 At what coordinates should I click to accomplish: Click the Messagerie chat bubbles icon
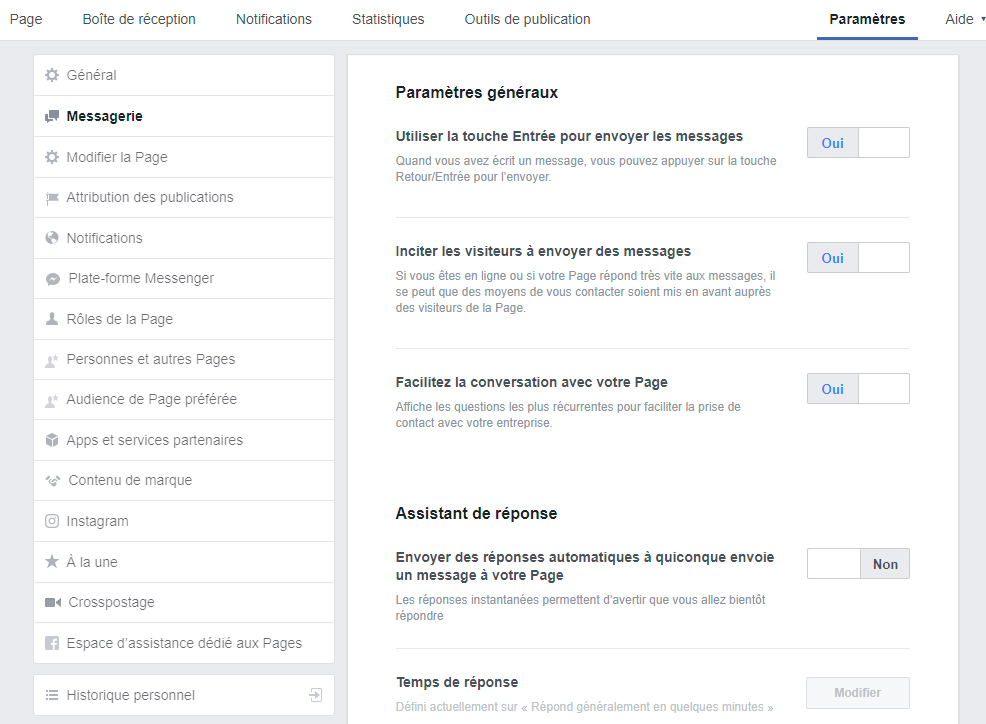[52, 116]
